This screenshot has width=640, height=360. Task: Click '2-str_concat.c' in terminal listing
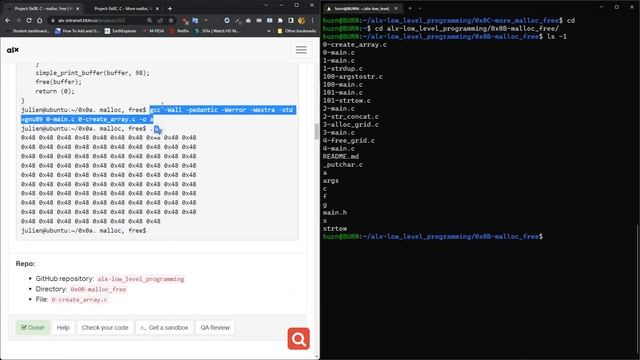pyautogui.click(x=351, y=116)
